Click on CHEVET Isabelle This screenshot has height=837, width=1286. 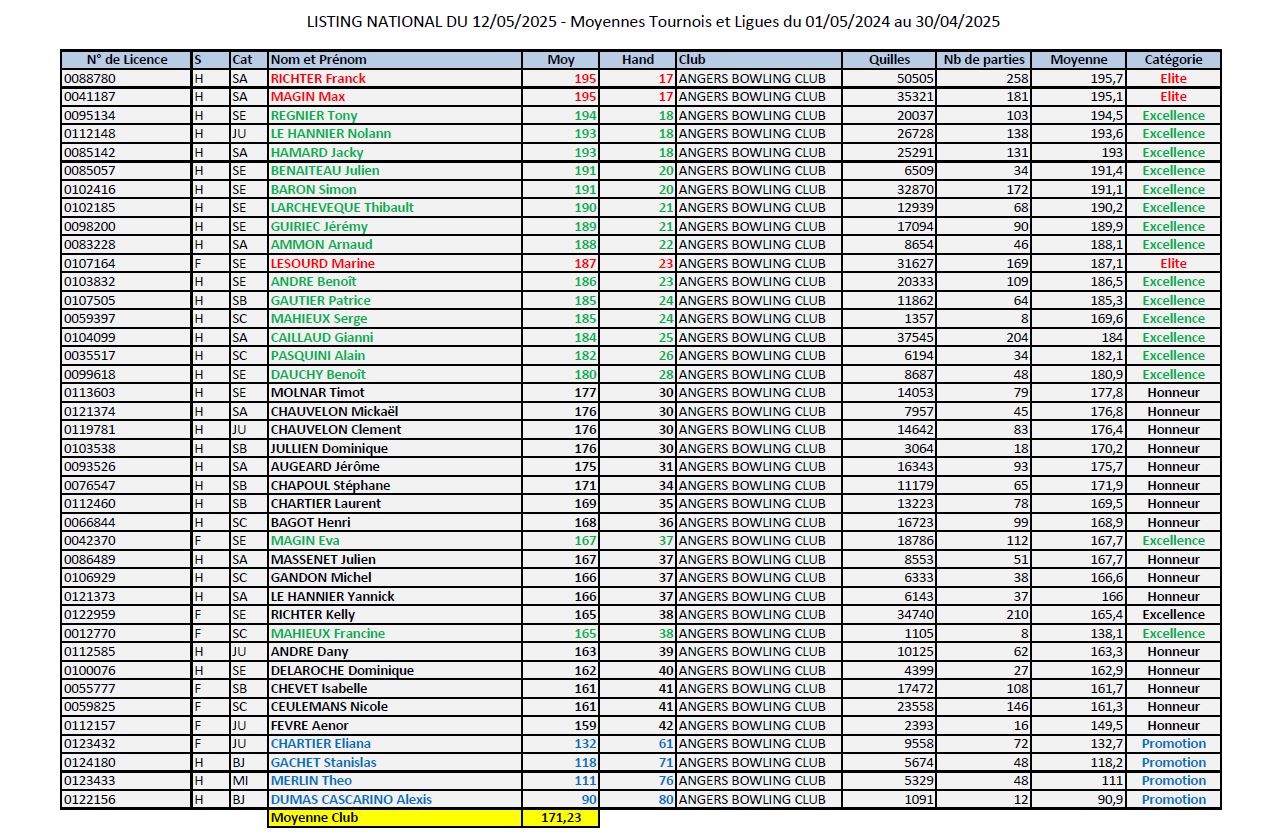tap(395, 688)
